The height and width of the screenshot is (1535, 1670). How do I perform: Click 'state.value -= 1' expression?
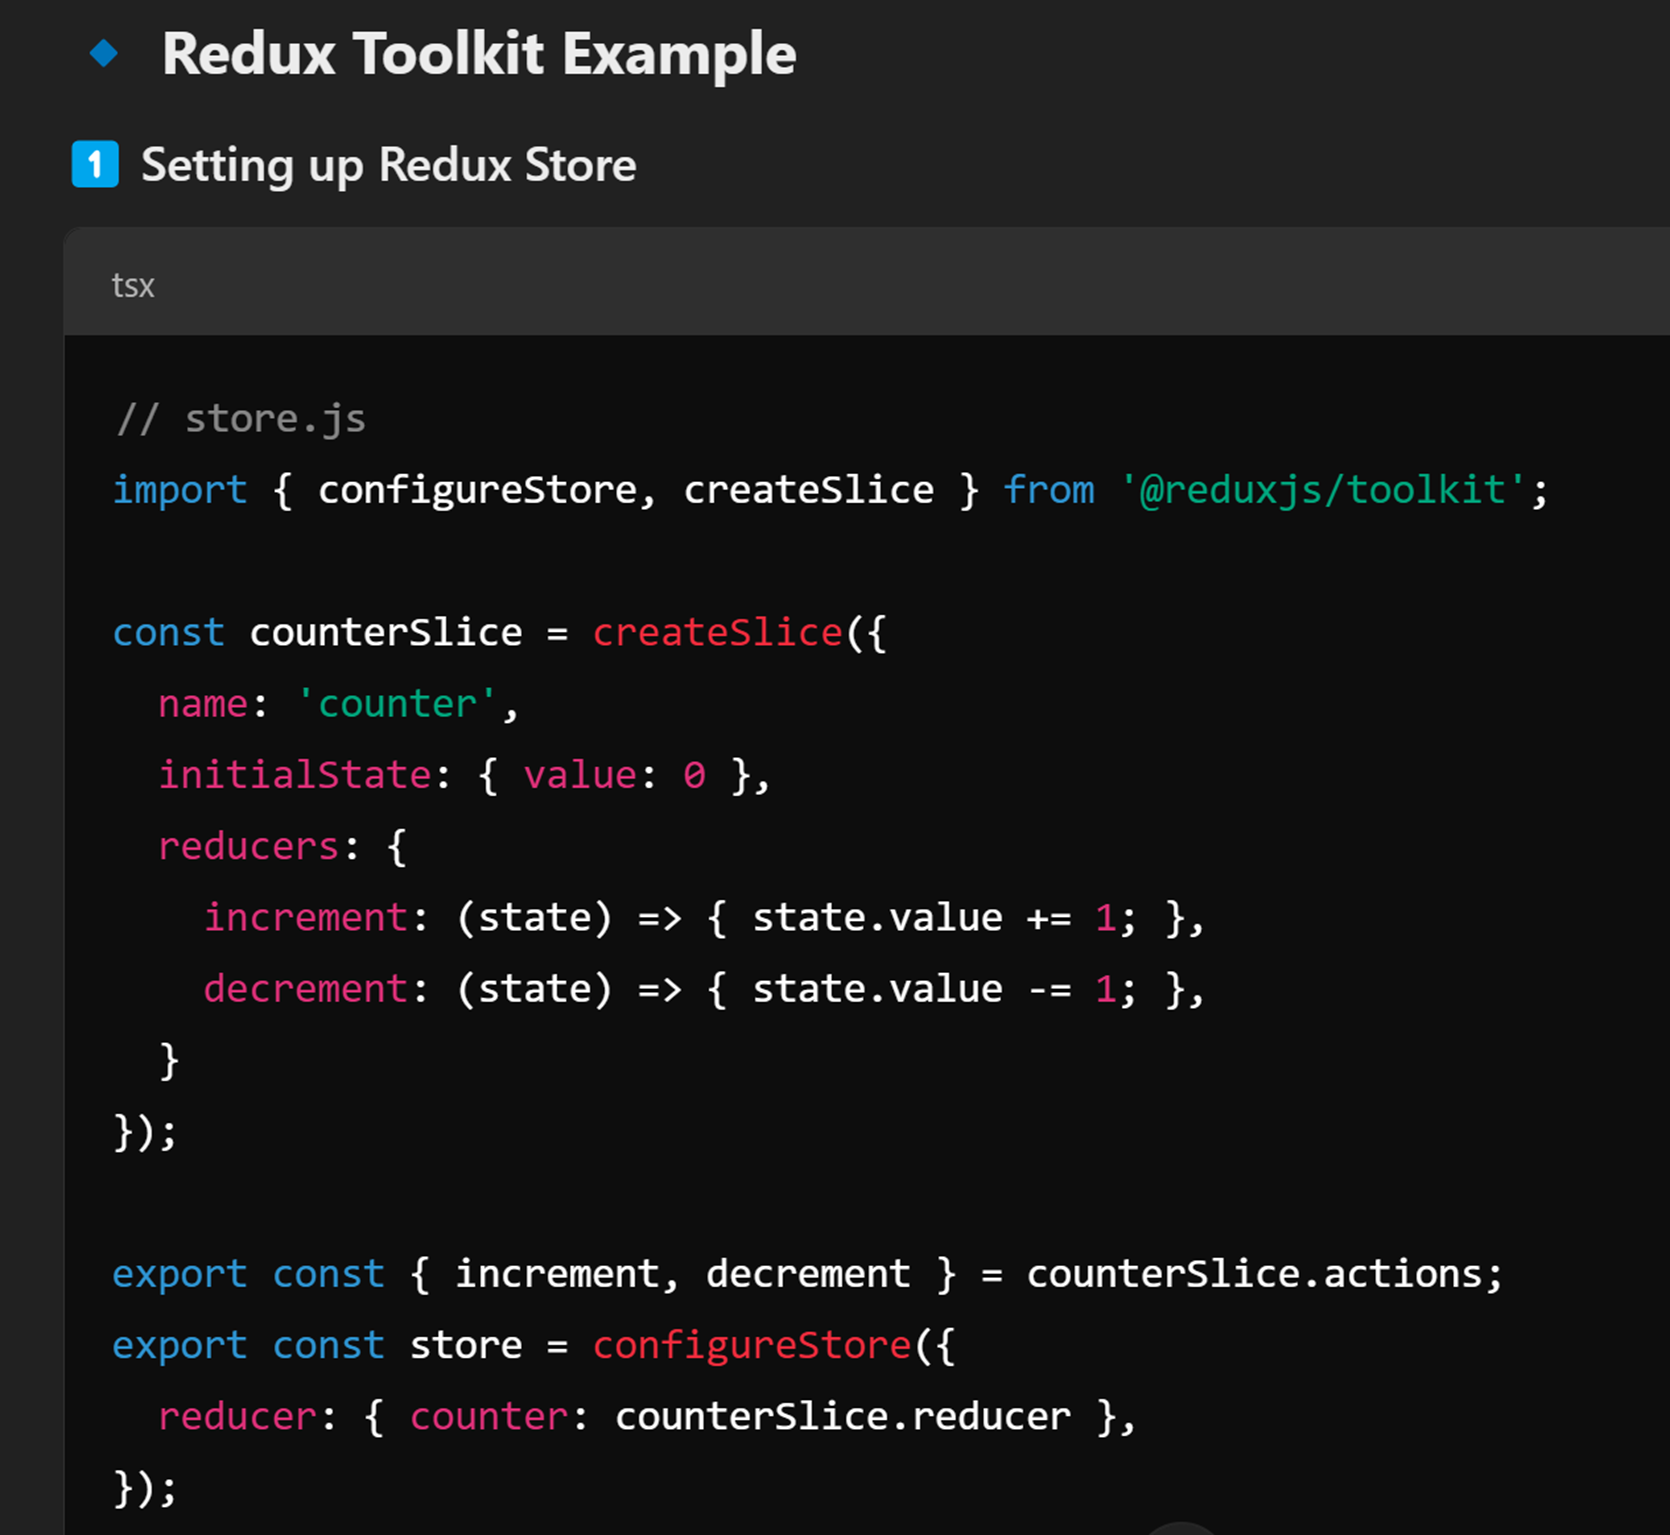pyautogui.click(x=934, y=989)
